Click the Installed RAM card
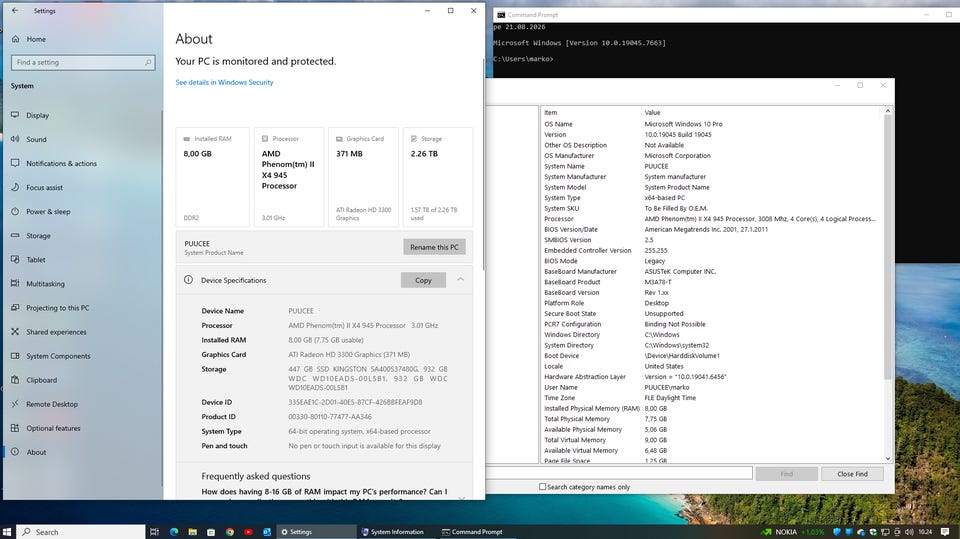 coord(212,177)
